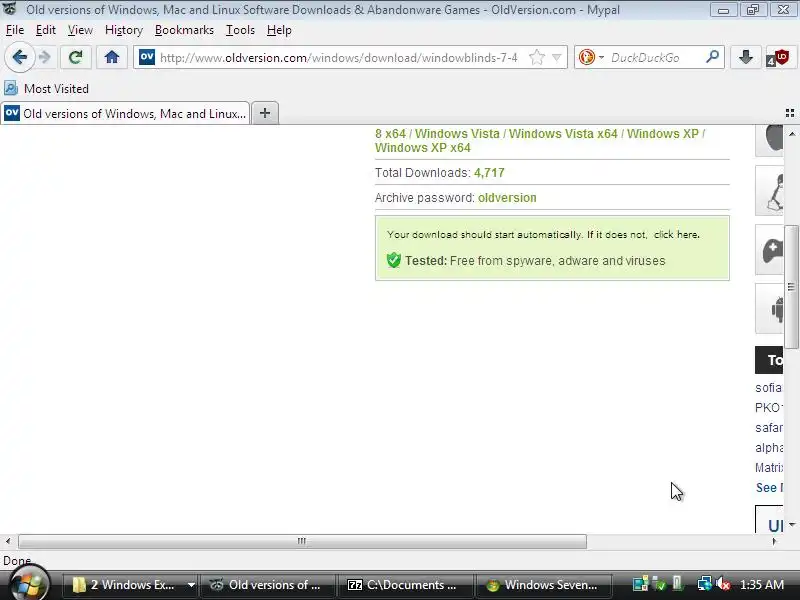The width and height of the screenshot is (800, 600).
Task: Click the archive password 'oldversion' text
Action: click(x=507, y=198)
